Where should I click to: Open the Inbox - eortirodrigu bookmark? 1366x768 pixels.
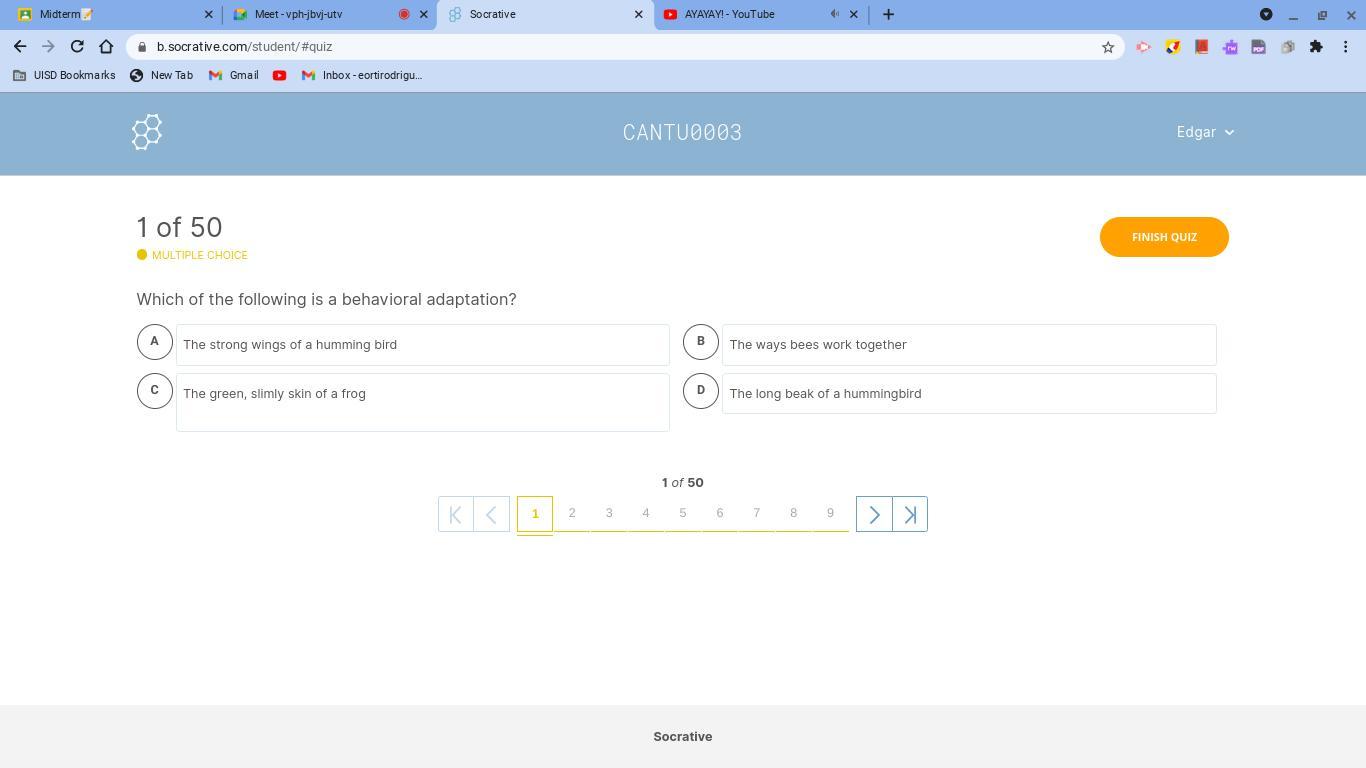tap(362, 75)
